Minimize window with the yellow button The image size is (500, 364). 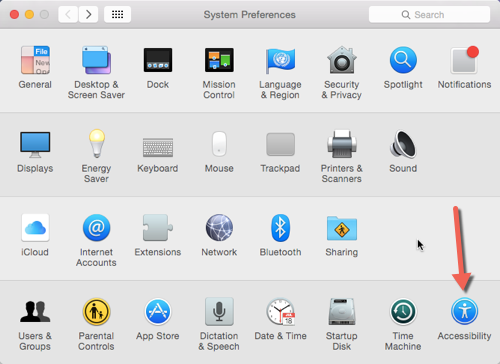[x=29, y=15]
